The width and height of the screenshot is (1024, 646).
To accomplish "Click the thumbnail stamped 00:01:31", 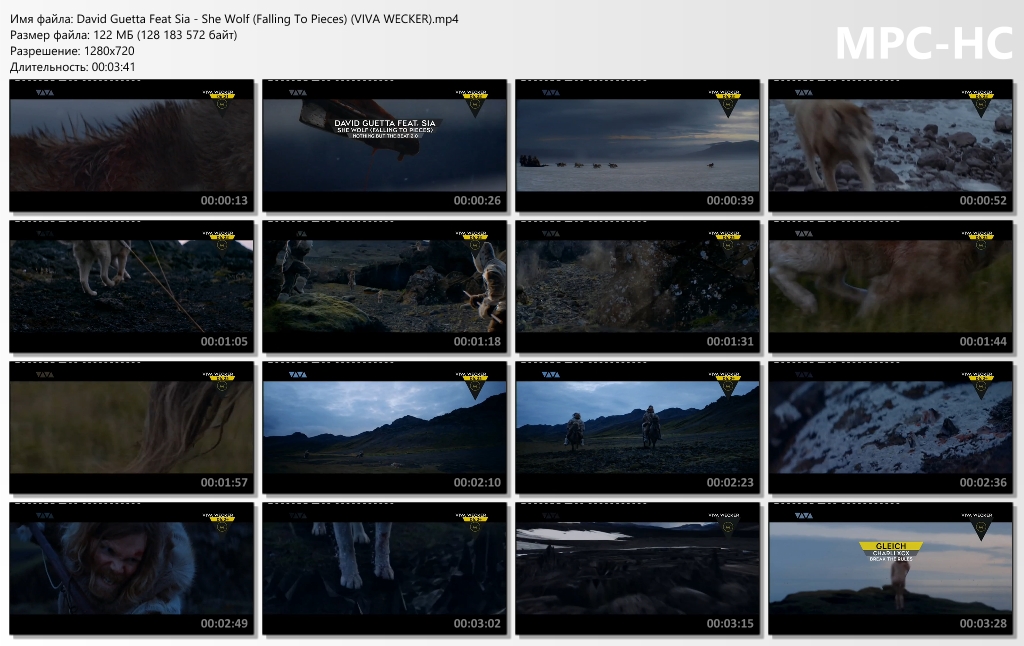I will 637,287.
